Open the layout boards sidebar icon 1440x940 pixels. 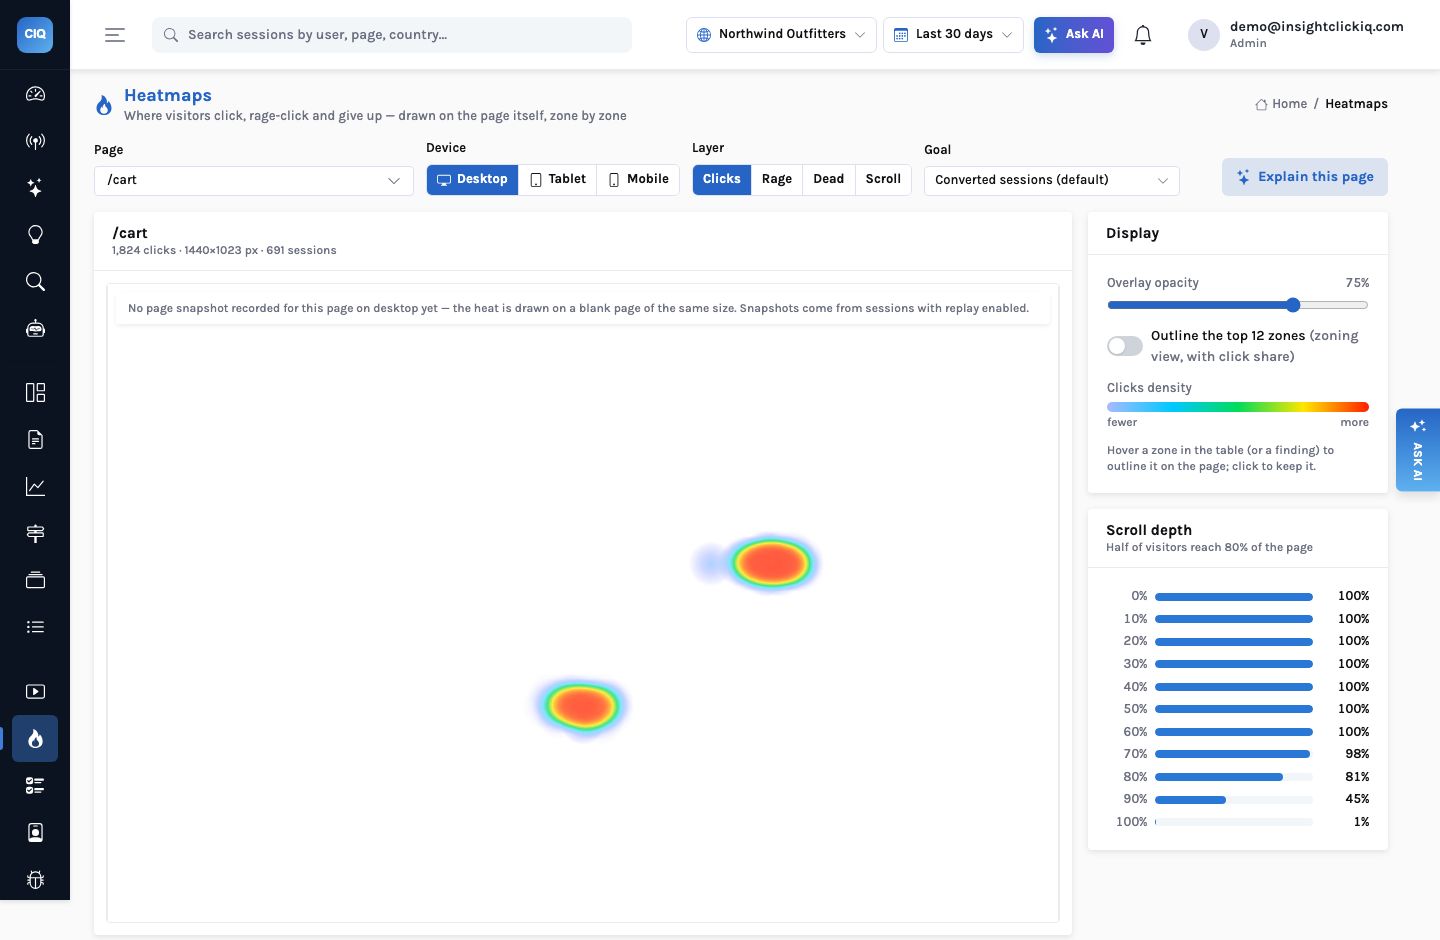point(35,392)
